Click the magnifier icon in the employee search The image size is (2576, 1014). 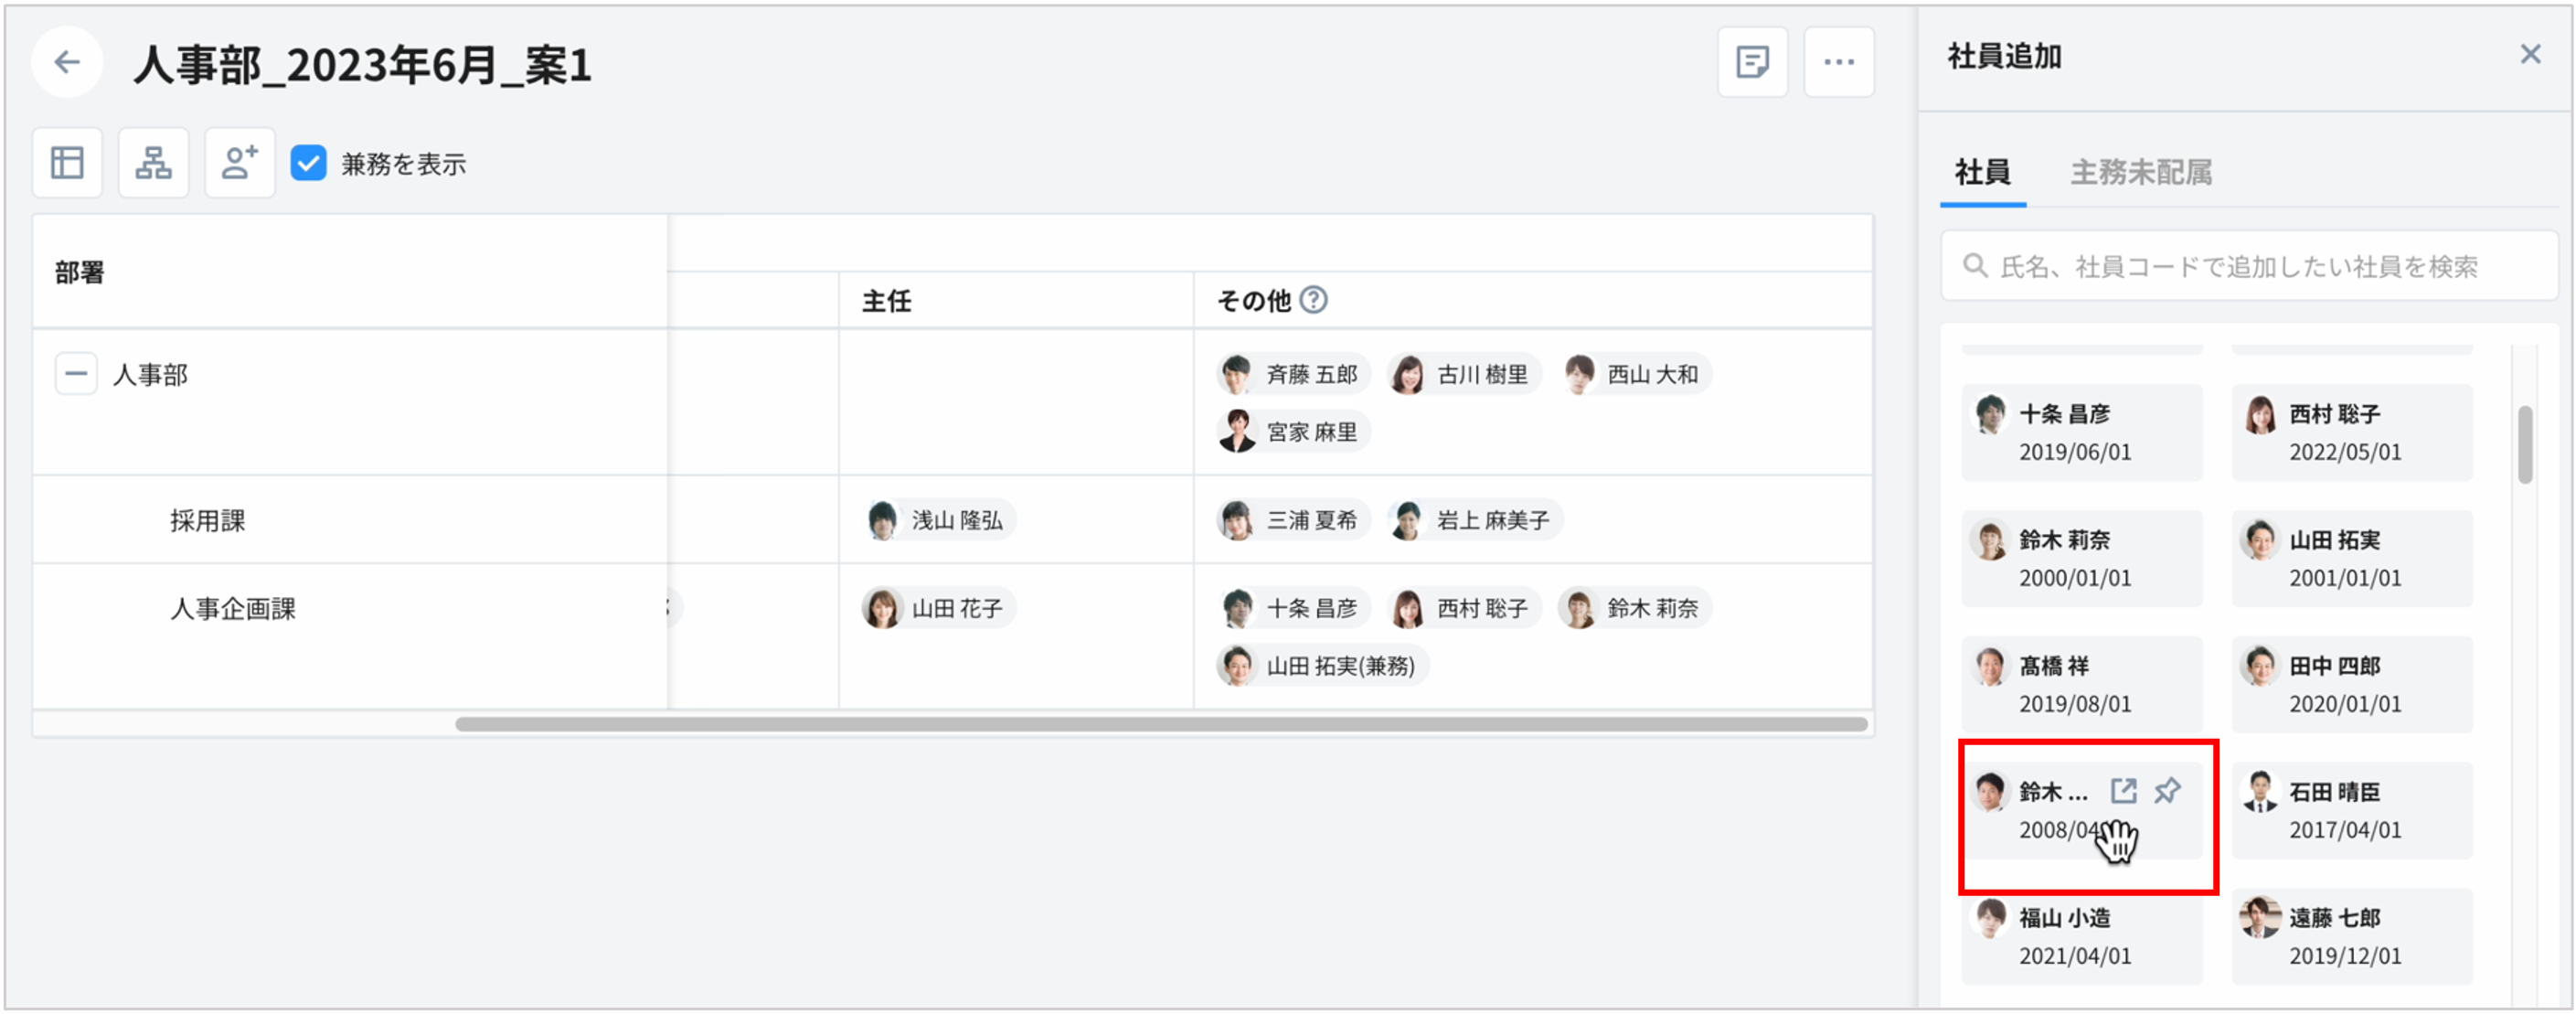(x=1975, y=266)
